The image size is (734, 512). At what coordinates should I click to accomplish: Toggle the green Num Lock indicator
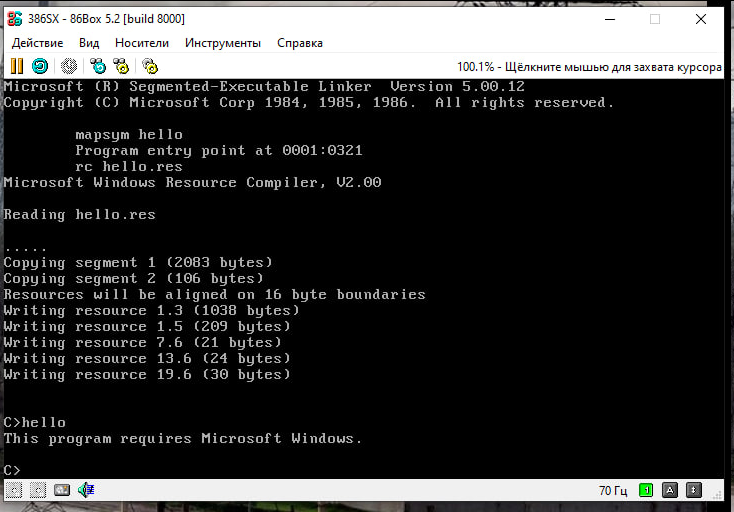[x=646, y=490]
